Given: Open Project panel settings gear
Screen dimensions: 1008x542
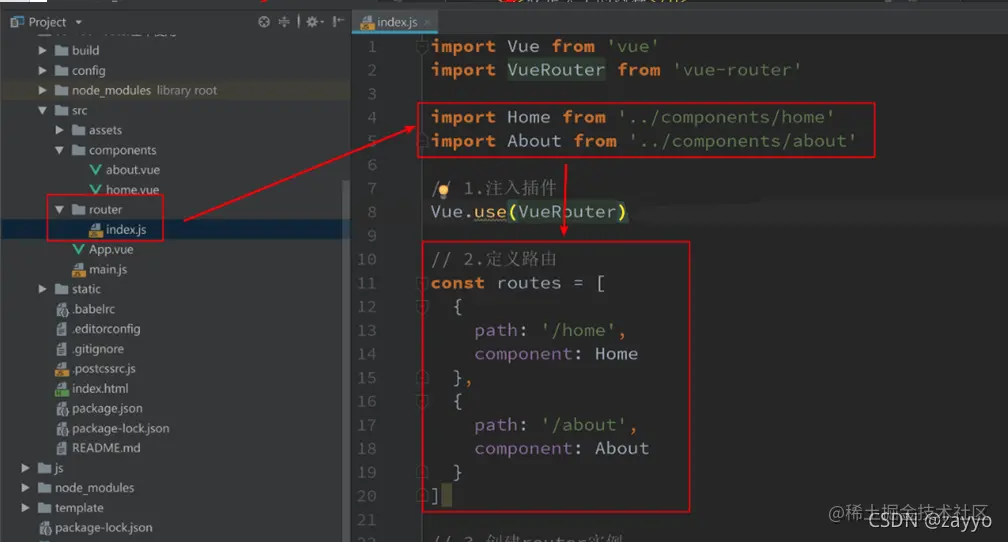Looking at the screenshot, I should 312,22.
